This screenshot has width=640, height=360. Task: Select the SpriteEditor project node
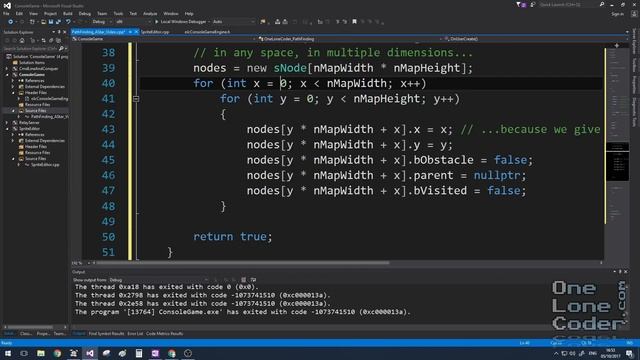click(x=29, y=129)
